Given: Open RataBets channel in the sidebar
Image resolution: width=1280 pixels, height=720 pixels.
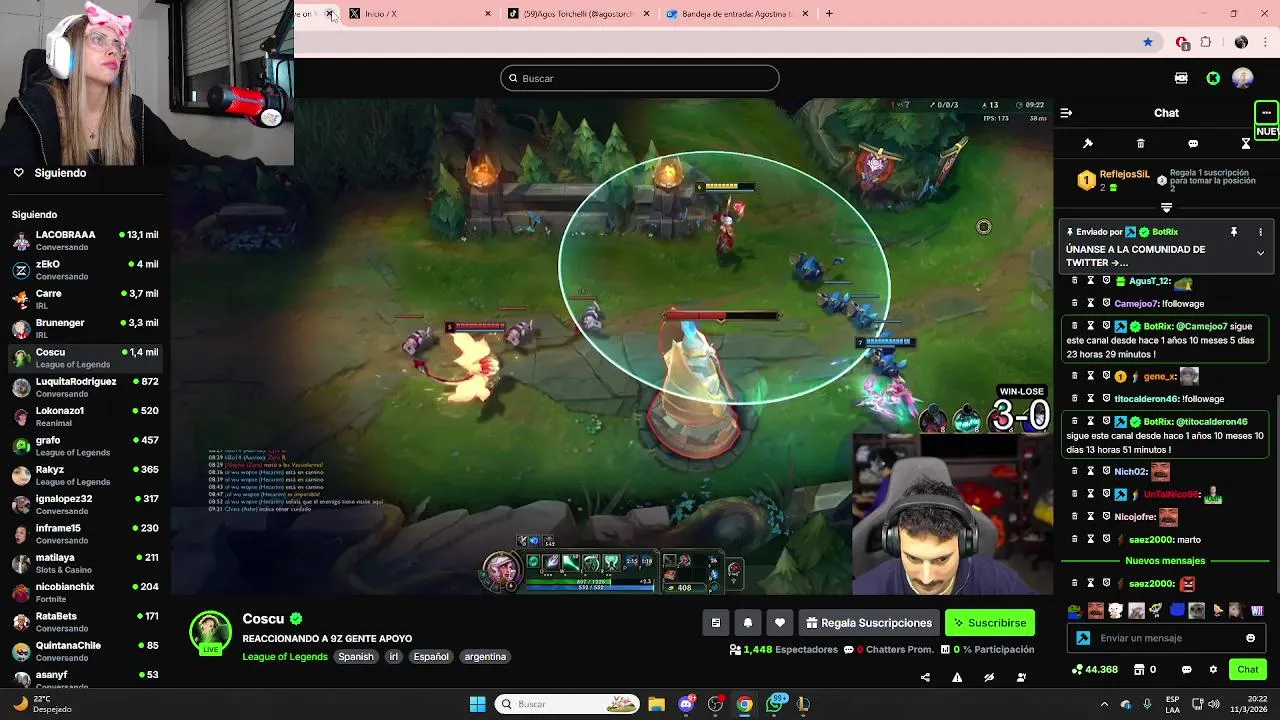Looking at the screenshot, I should pyautogui.click(x=85, y=622).
